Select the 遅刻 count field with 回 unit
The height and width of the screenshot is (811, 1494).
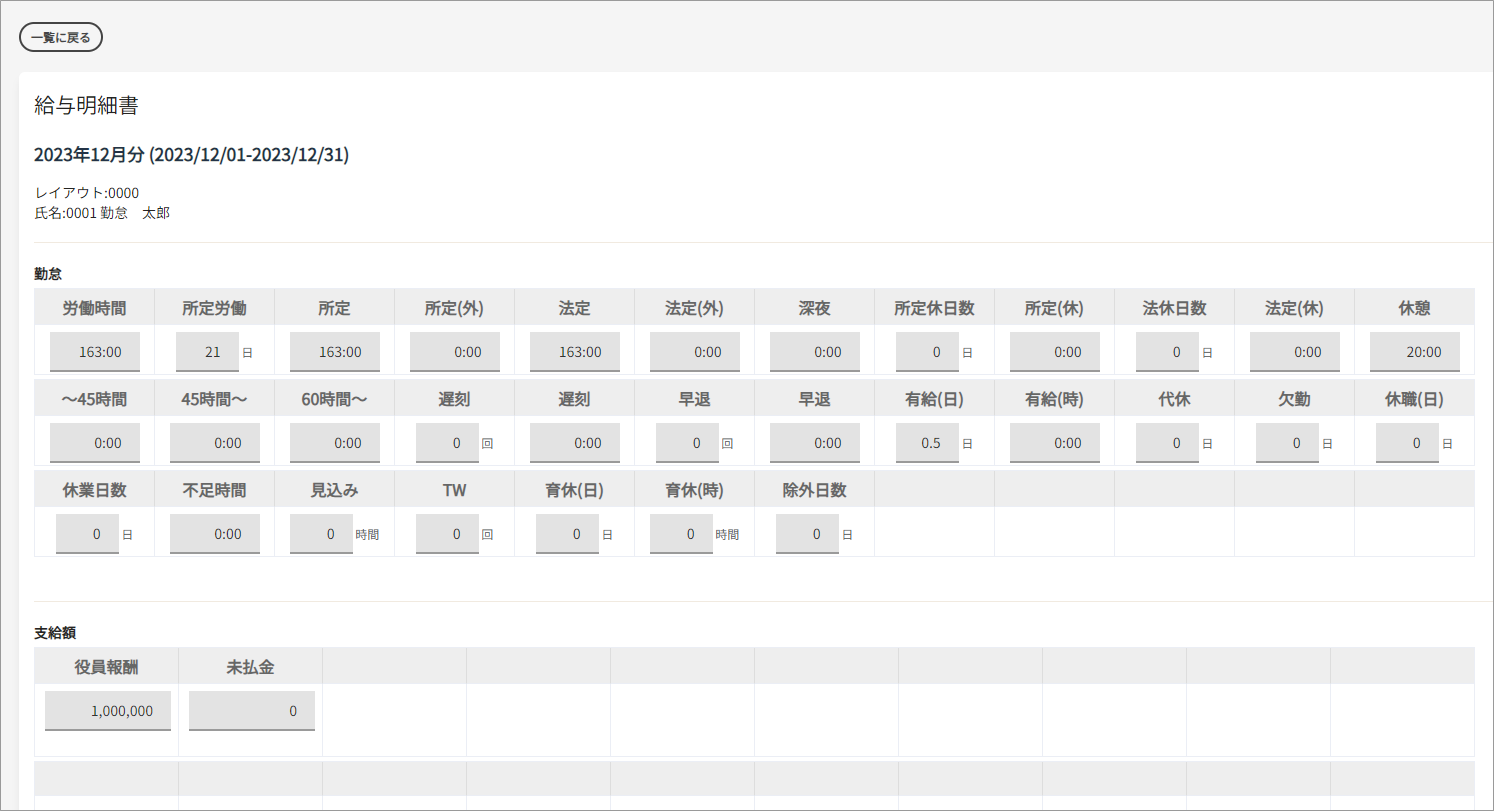(x=447, y=443)
